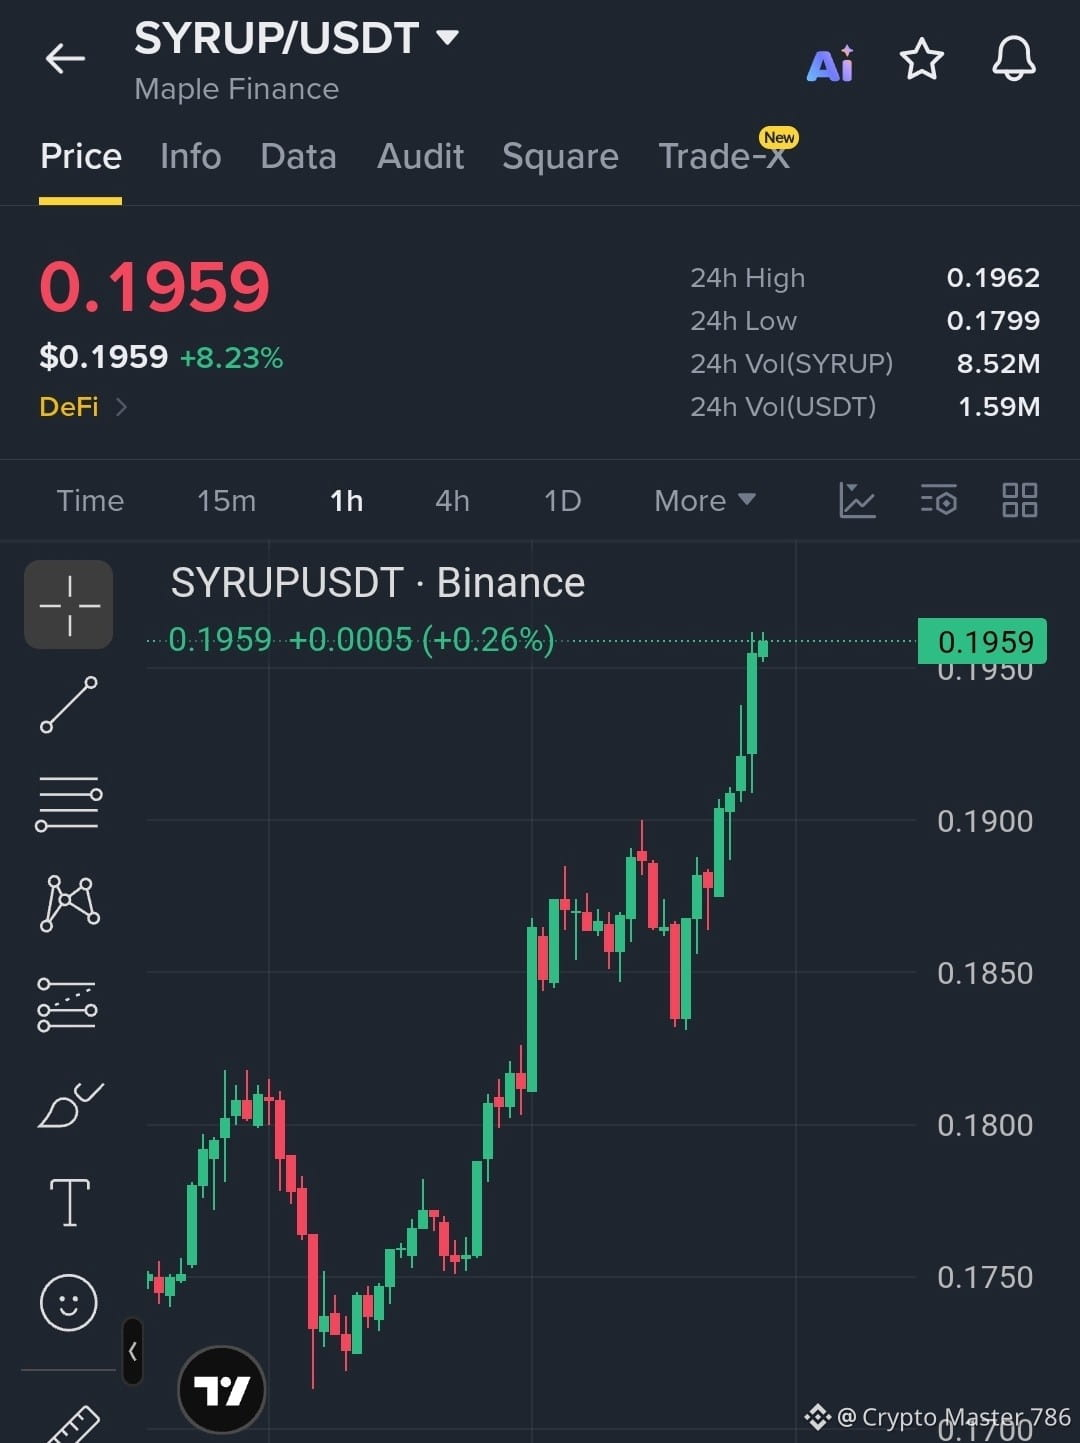
Task: Open chart indicators line-graph icon
Action: (857, 500)
